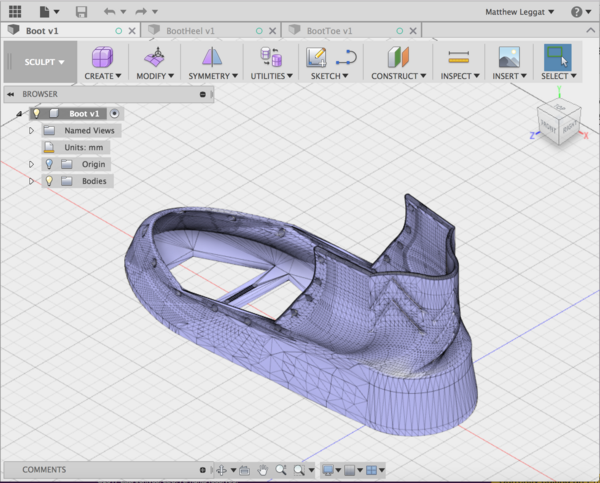600x483 pixels.
Task: Activate the Boot v1 component radio button
Action: pos(115,114)
